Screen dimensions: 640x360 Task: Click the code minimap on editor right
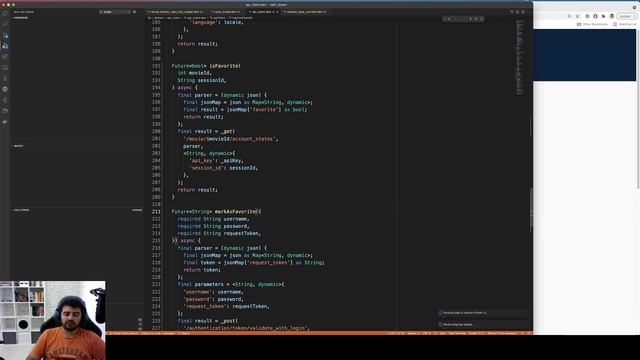coord(520,57)
